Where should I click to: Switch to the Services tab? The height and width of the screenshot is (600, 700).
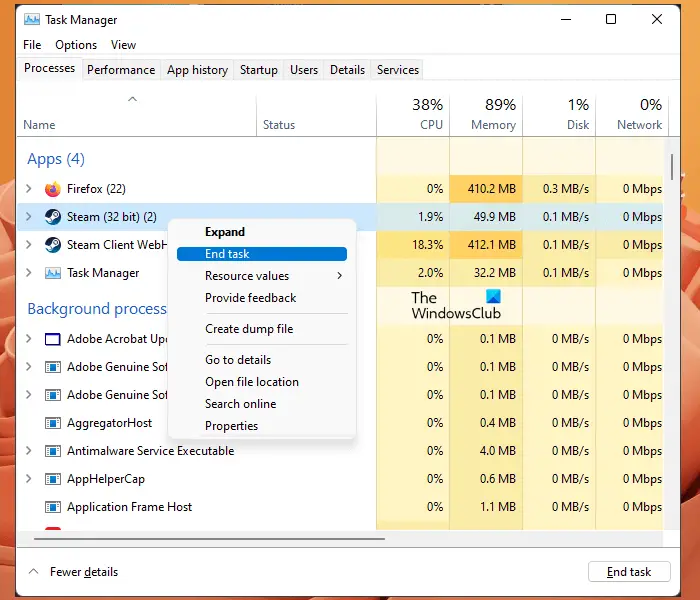point(398,70)
